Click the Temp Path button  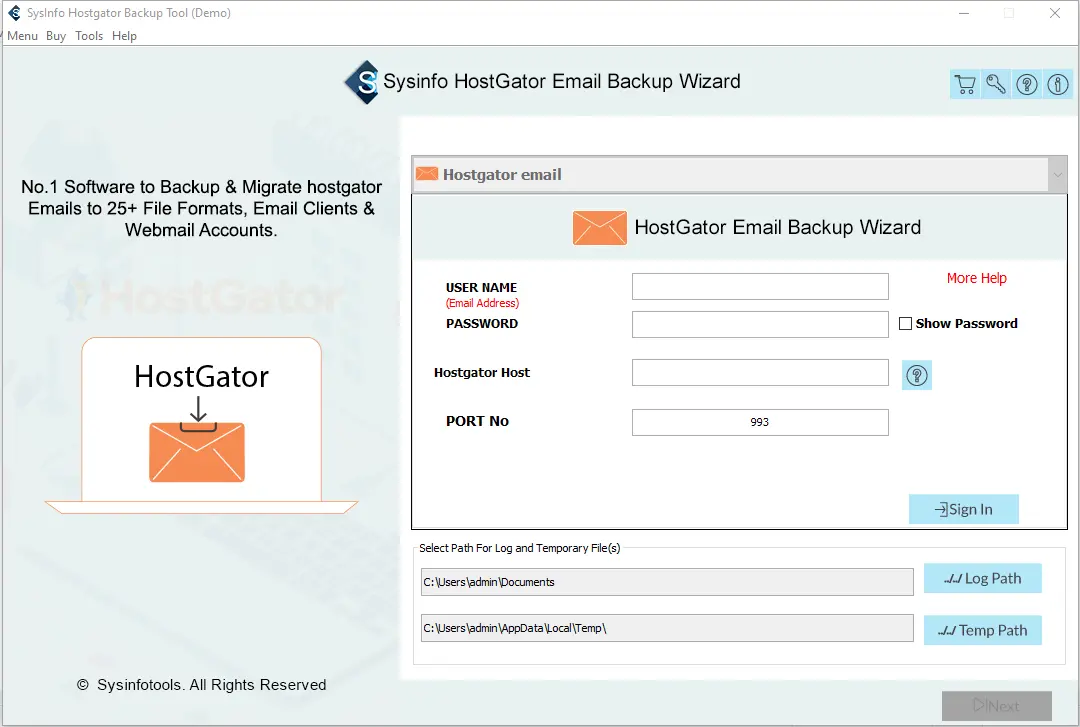982,630
